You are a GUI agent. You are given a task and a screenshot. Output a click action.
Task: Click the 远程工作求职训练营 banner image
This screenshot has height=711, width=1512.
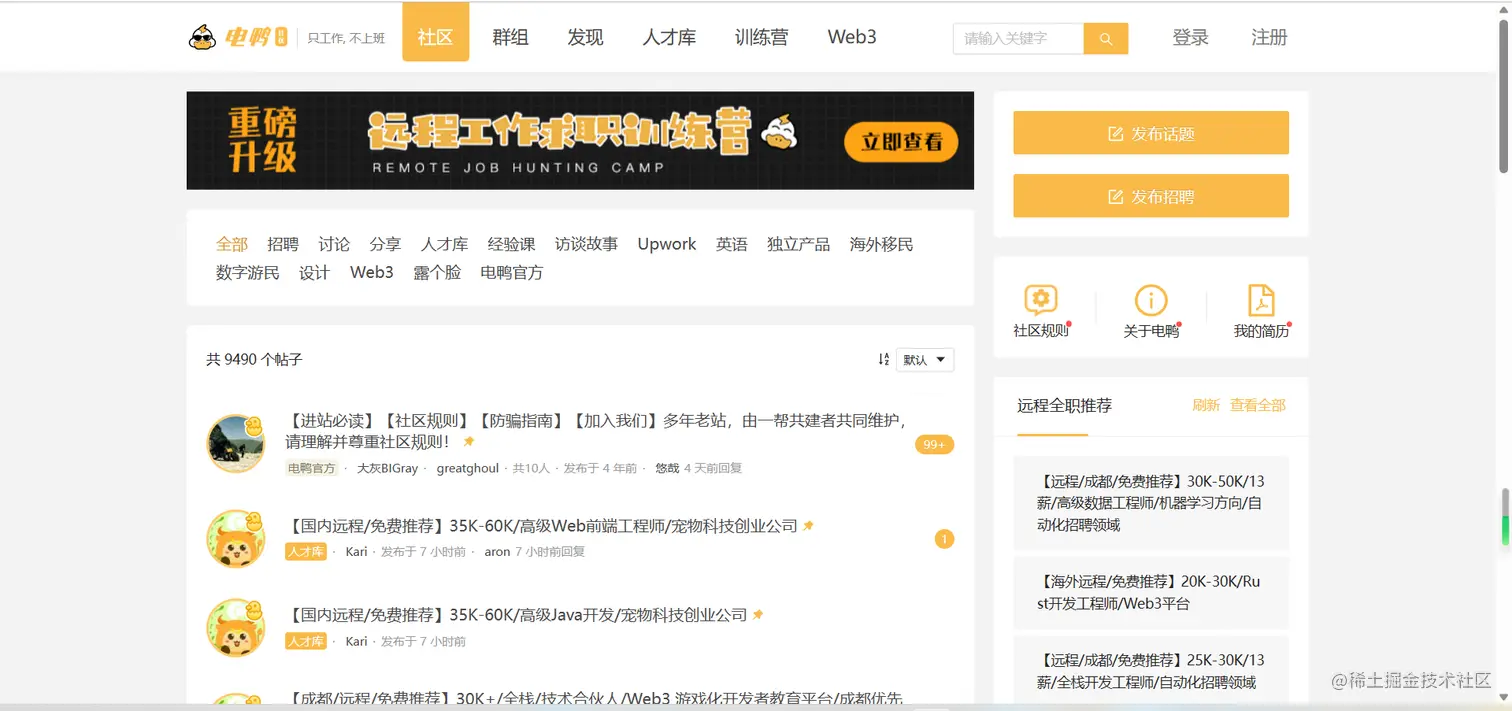point(580,140)
